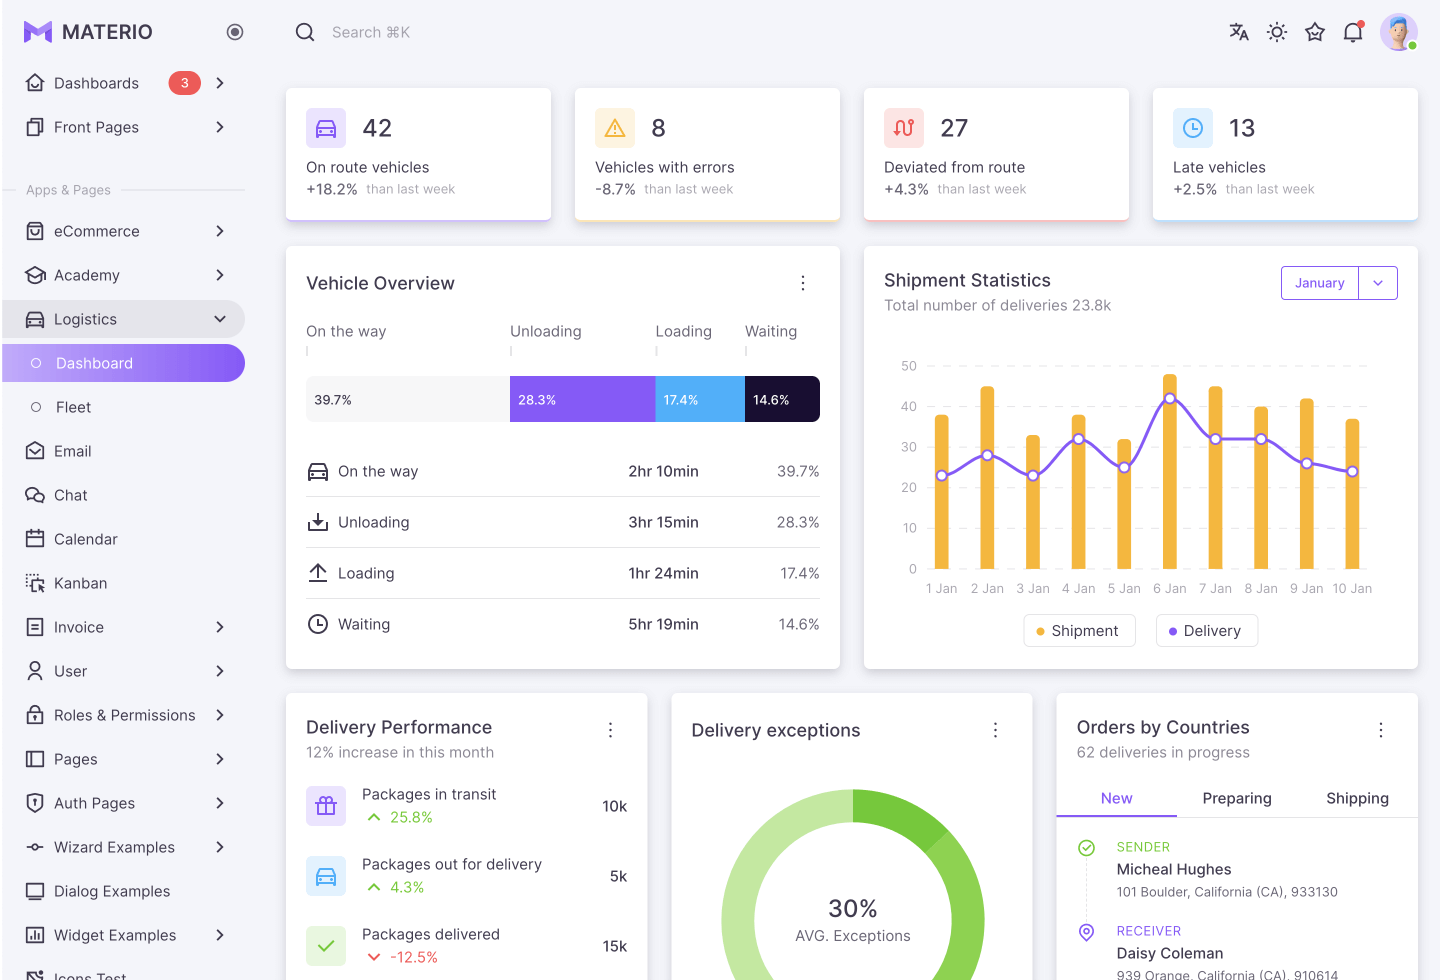Click the User person icon
This screenshot has height=980, width=1440.
(35, 671)
